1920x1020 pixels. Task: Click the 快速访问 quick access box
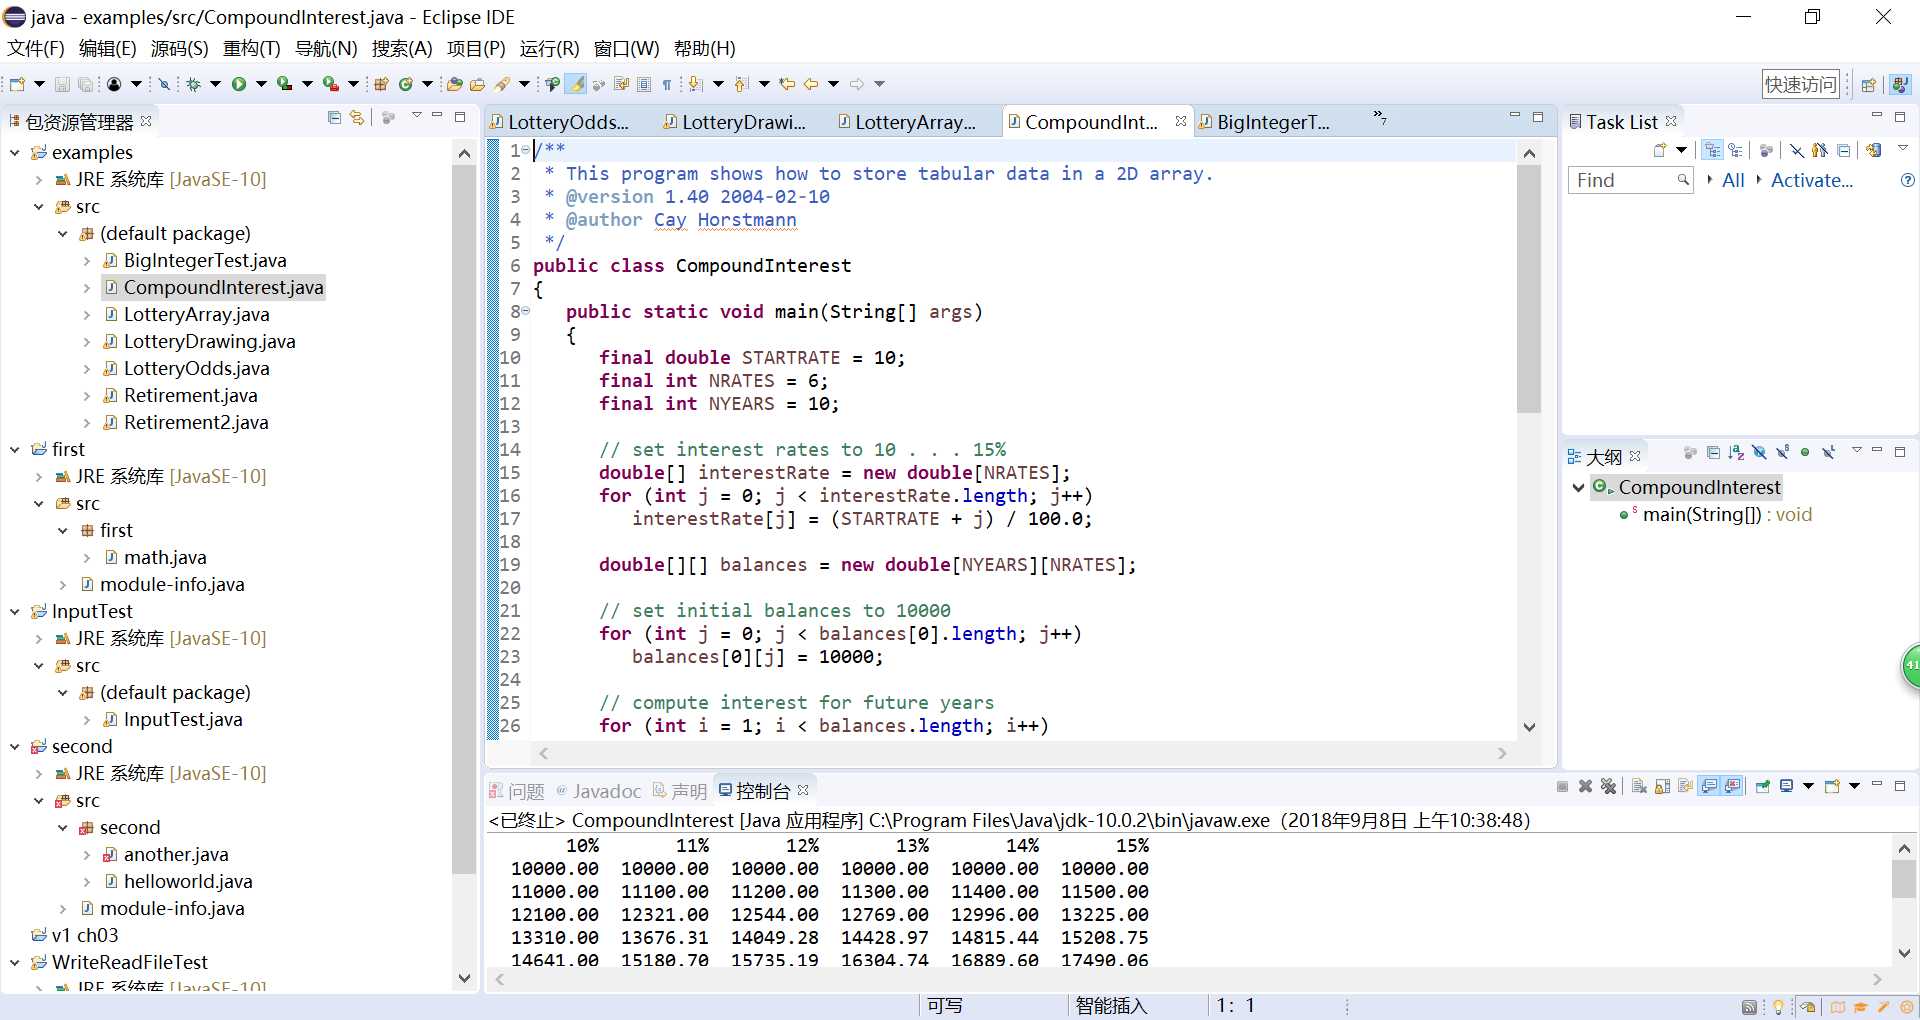tap(1800, 85)
